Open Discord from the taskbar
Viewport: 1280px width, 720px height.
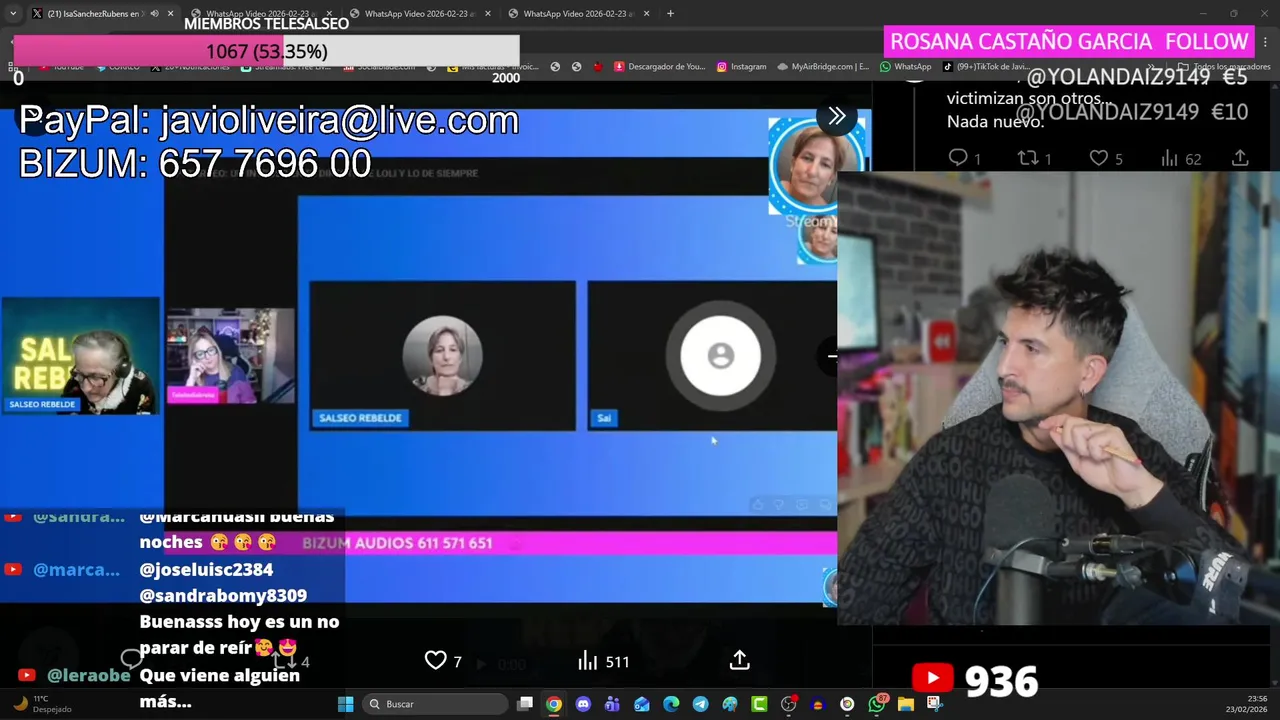tap(583, 704)
